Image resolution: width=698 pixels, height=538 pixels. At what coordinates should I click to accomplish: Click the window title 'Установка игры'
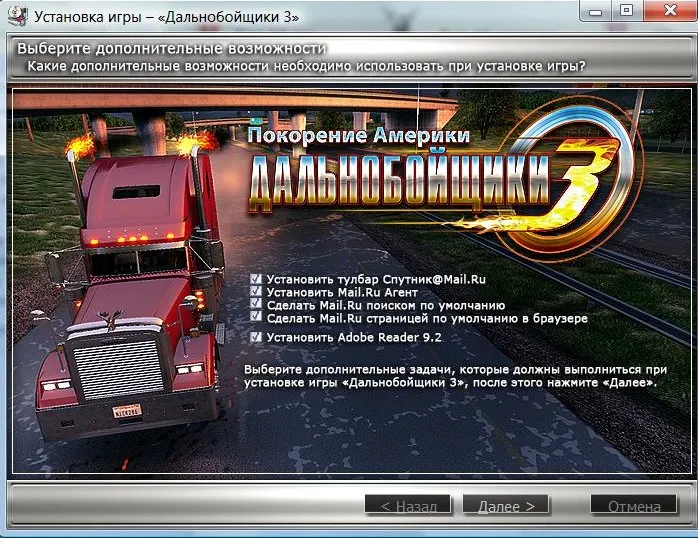(x=166, y=17)
